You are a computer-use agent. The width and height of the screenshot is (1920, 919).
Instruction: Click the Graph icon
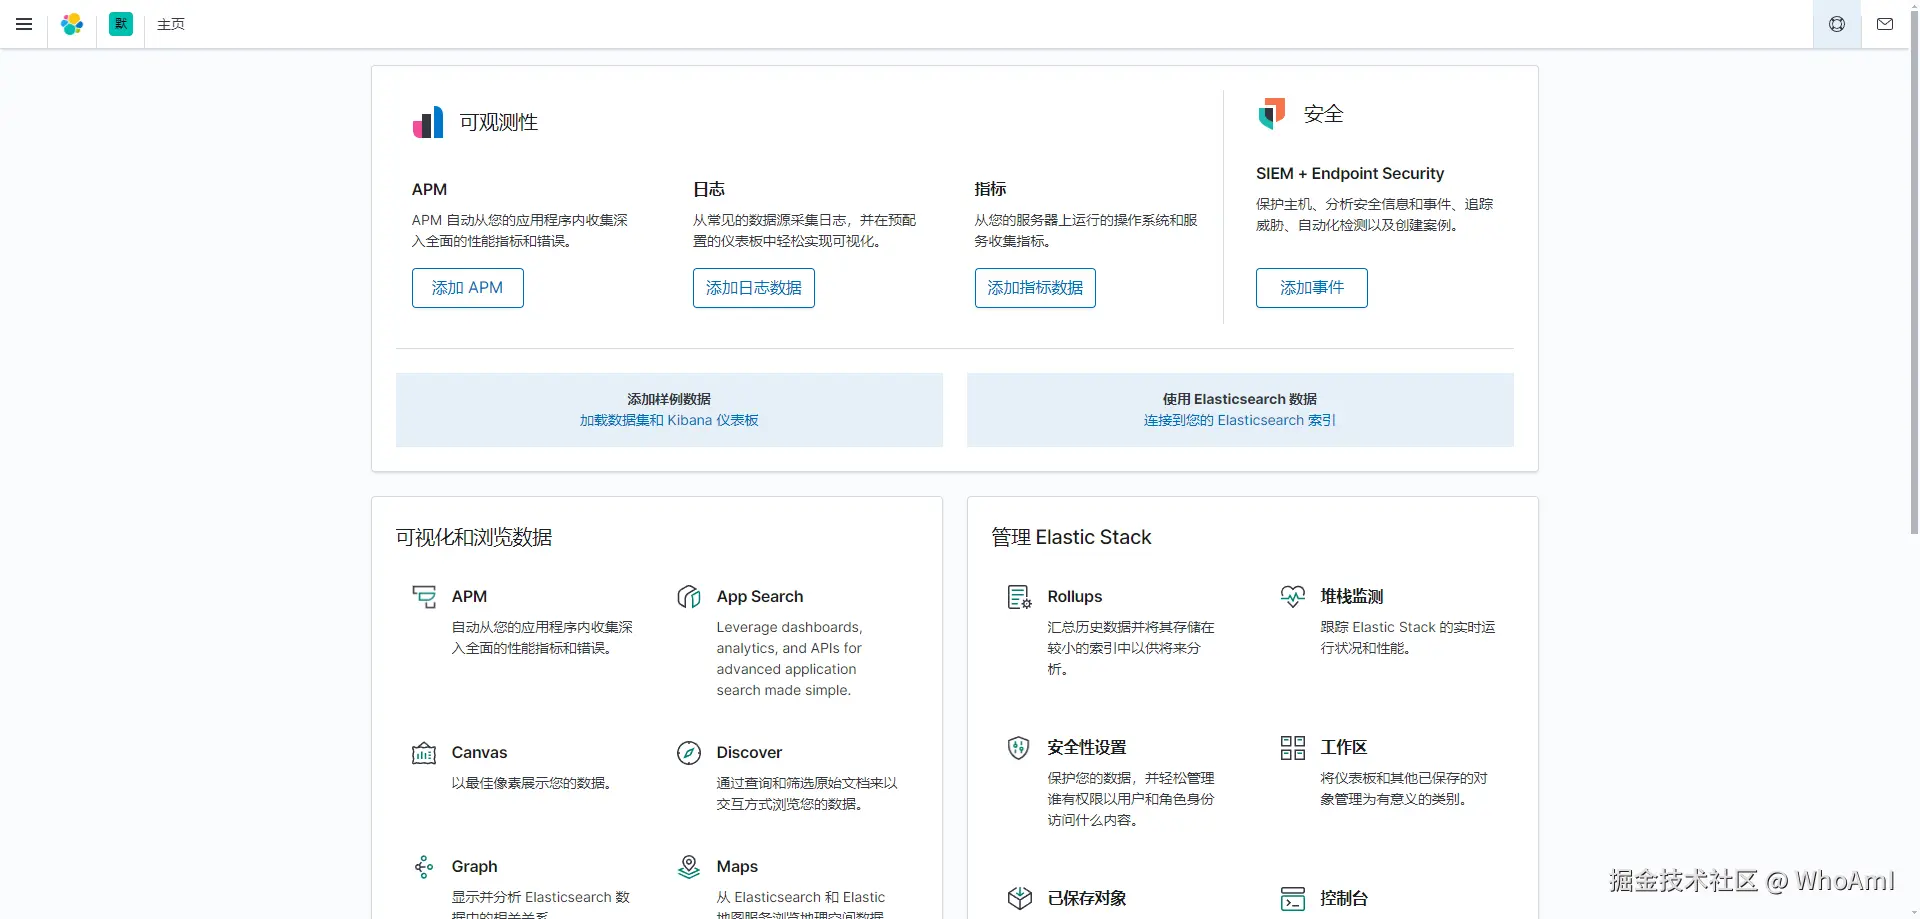[424, 867]
